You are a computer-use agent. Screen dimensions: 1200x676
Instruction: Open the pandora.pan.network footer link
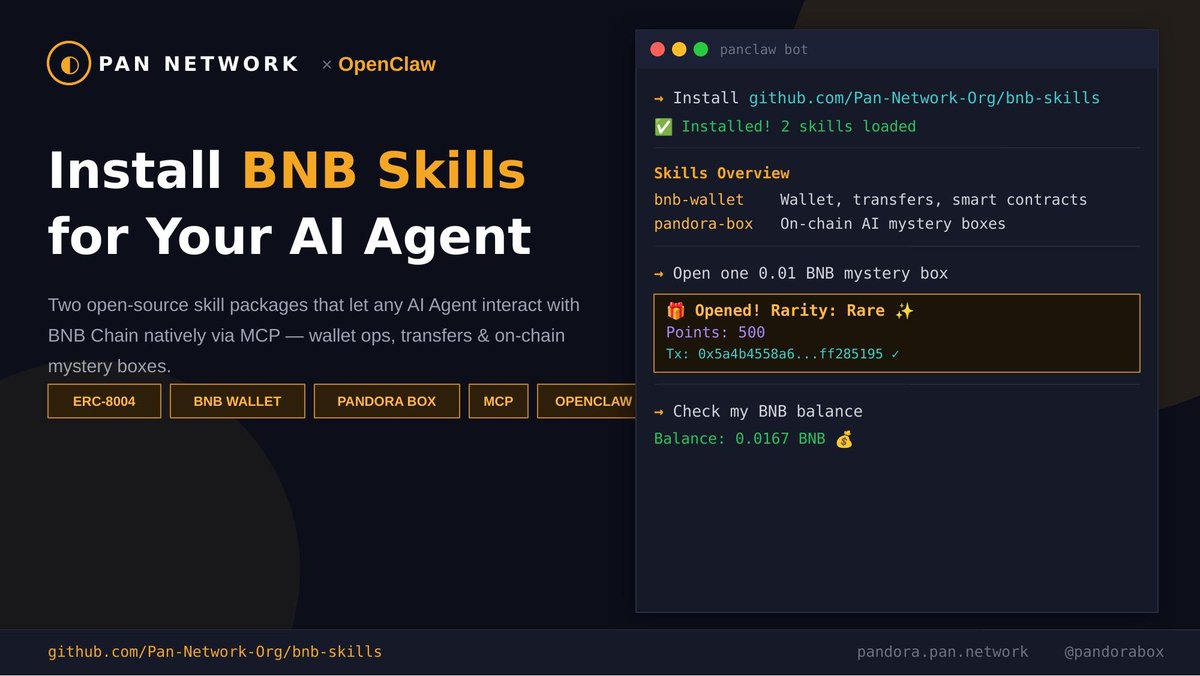pyautogui.click(x=942, y=652)
